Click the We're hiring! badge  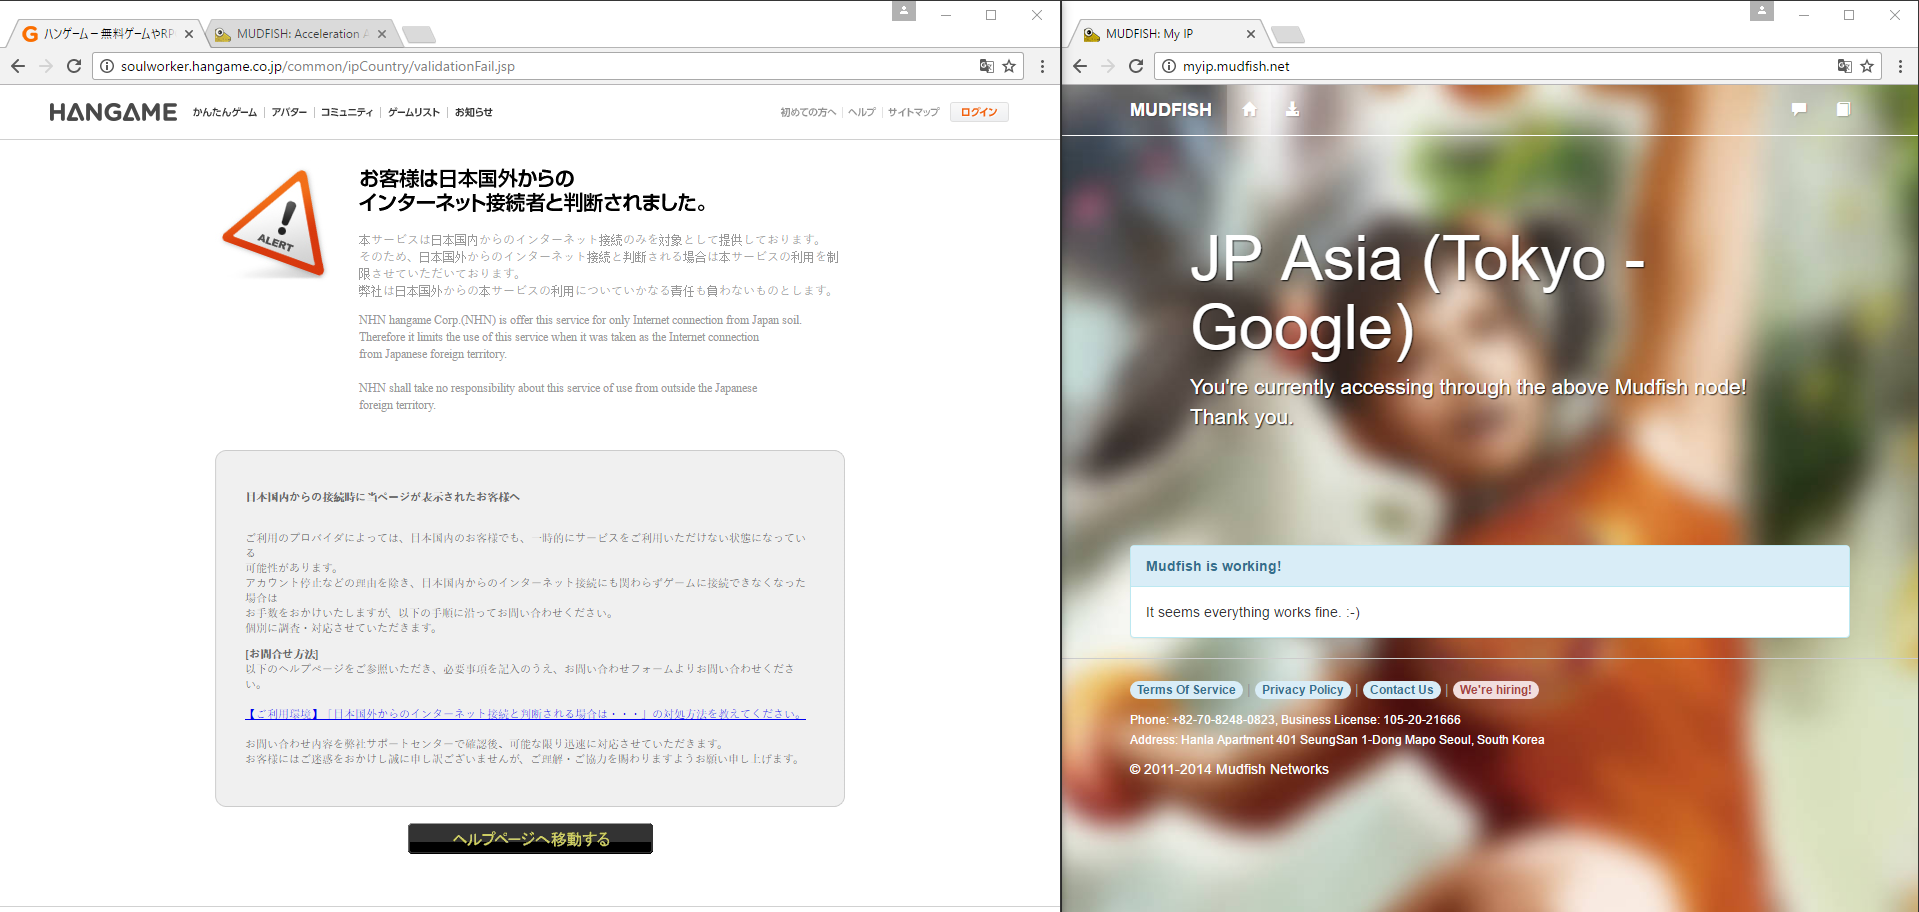point(1496,690)
